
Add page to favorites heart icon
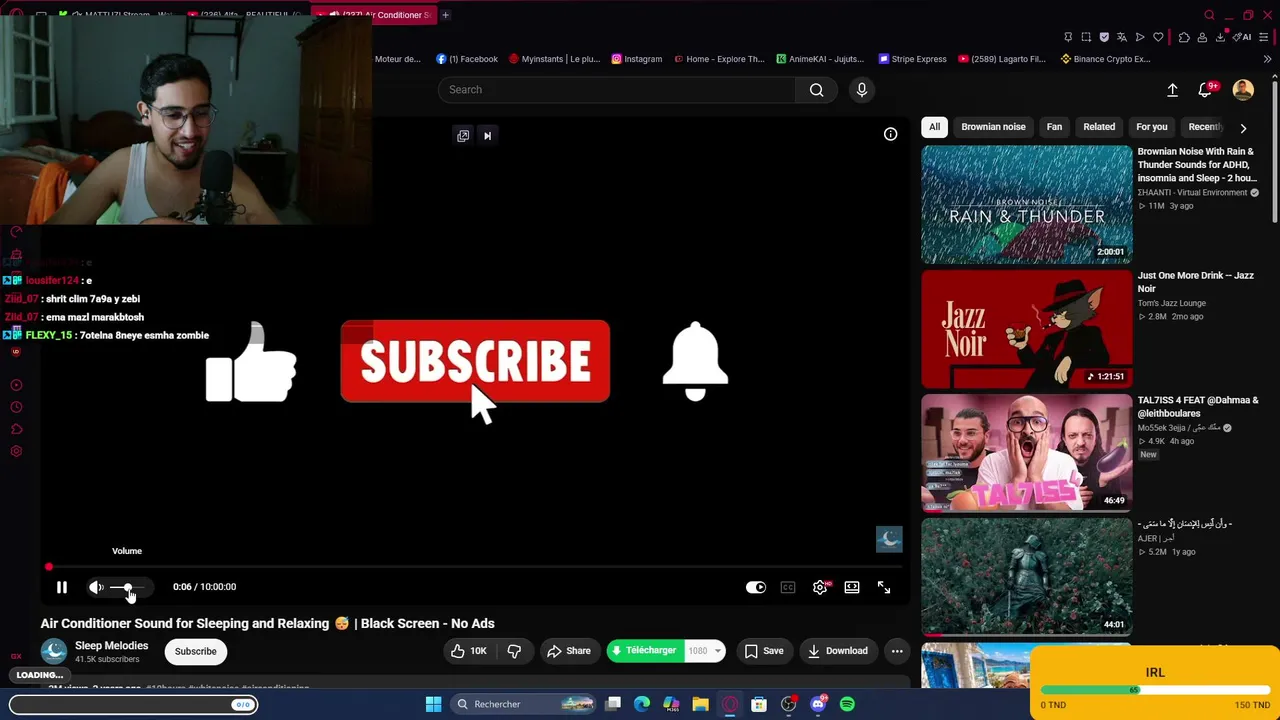pos(1158,37)
